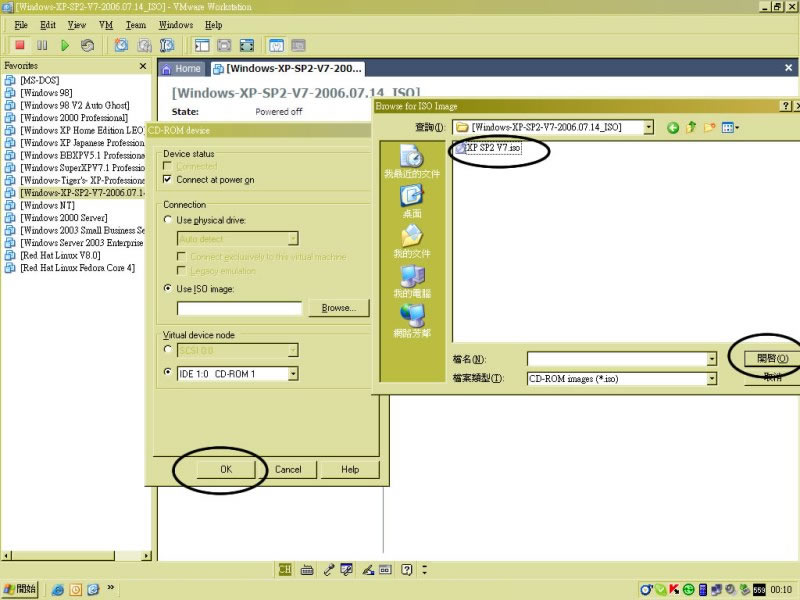Viewport: 800px width, 600px height.
Task: Open My Documents place in Browse dialog
Action: pyautogui.click(x=412, y=241)
